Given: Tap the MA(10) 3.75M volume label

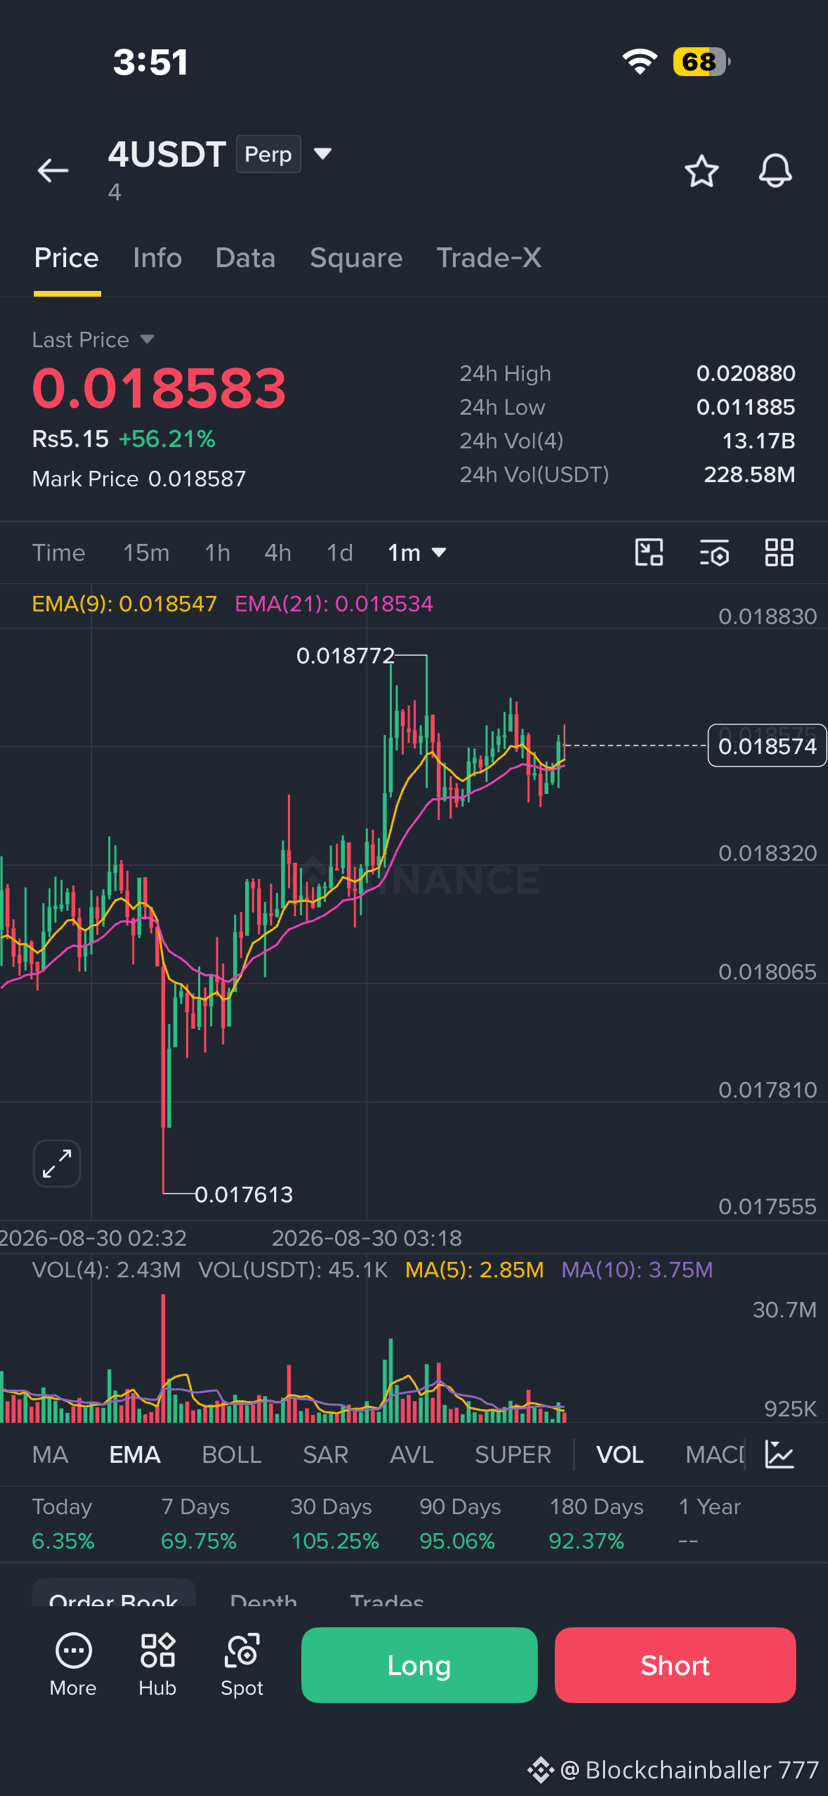Looking at the screenshot, I should click(x=637, y=1270).
